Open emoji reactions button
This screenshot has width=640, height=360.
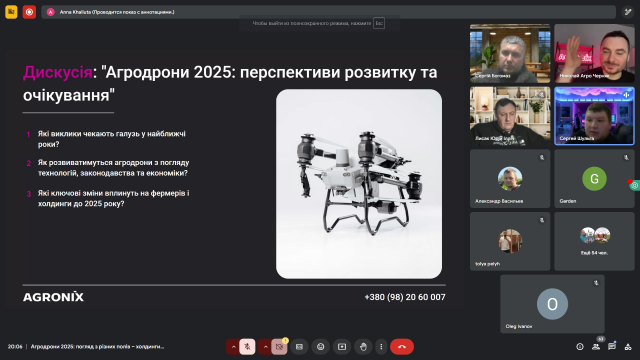[320, 347]
